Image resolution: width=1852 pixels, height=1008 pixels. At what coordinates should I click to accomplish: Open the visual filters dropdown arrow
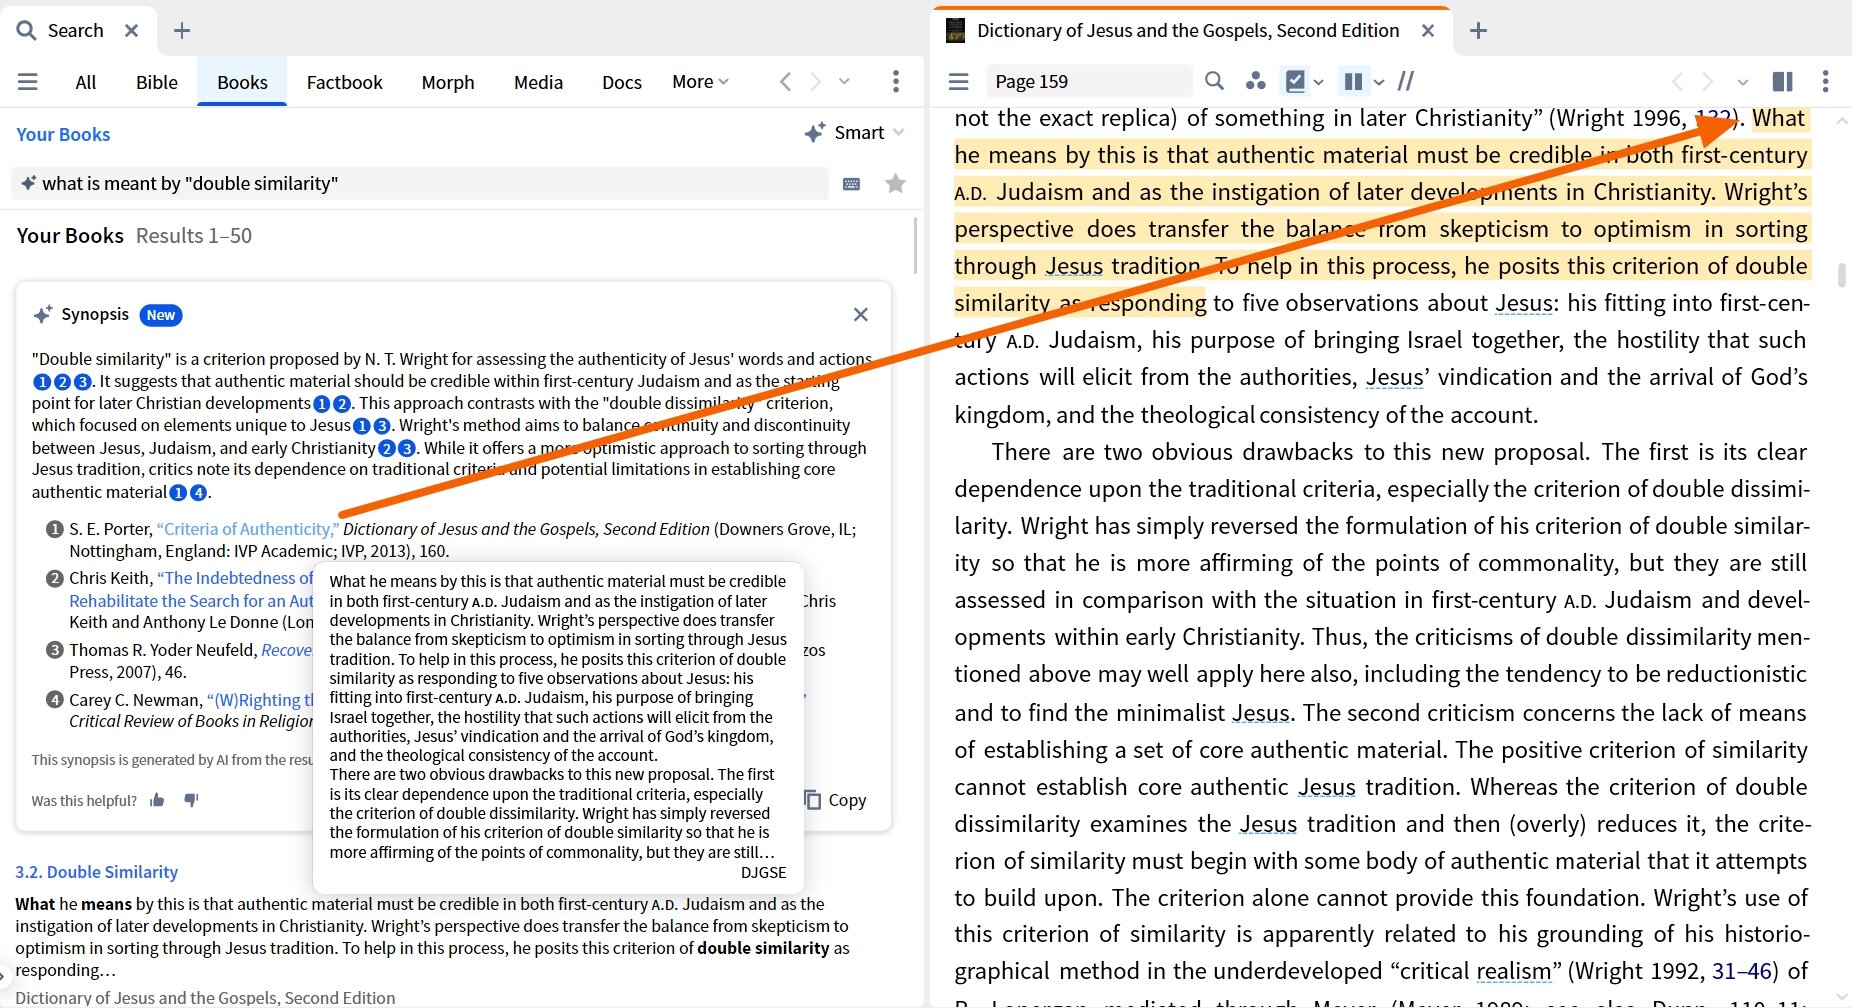click(1319, 82)
